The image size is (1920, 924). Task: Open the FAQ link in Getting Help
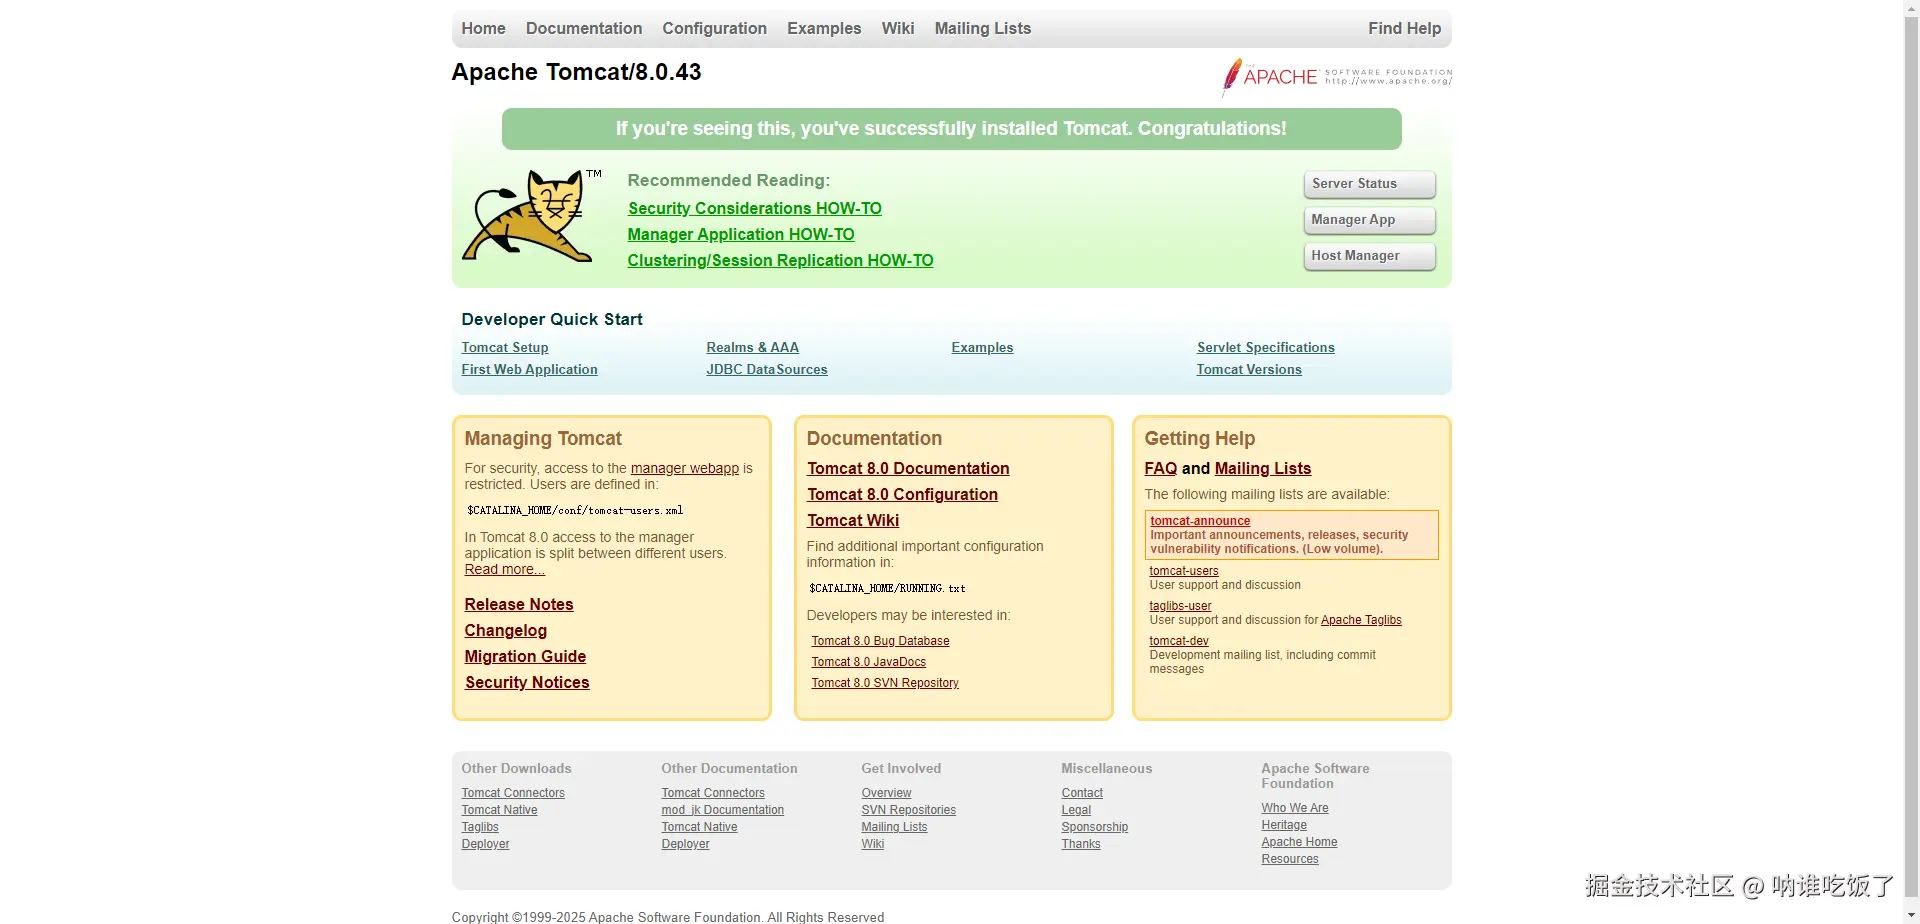tap(1161, 469)
